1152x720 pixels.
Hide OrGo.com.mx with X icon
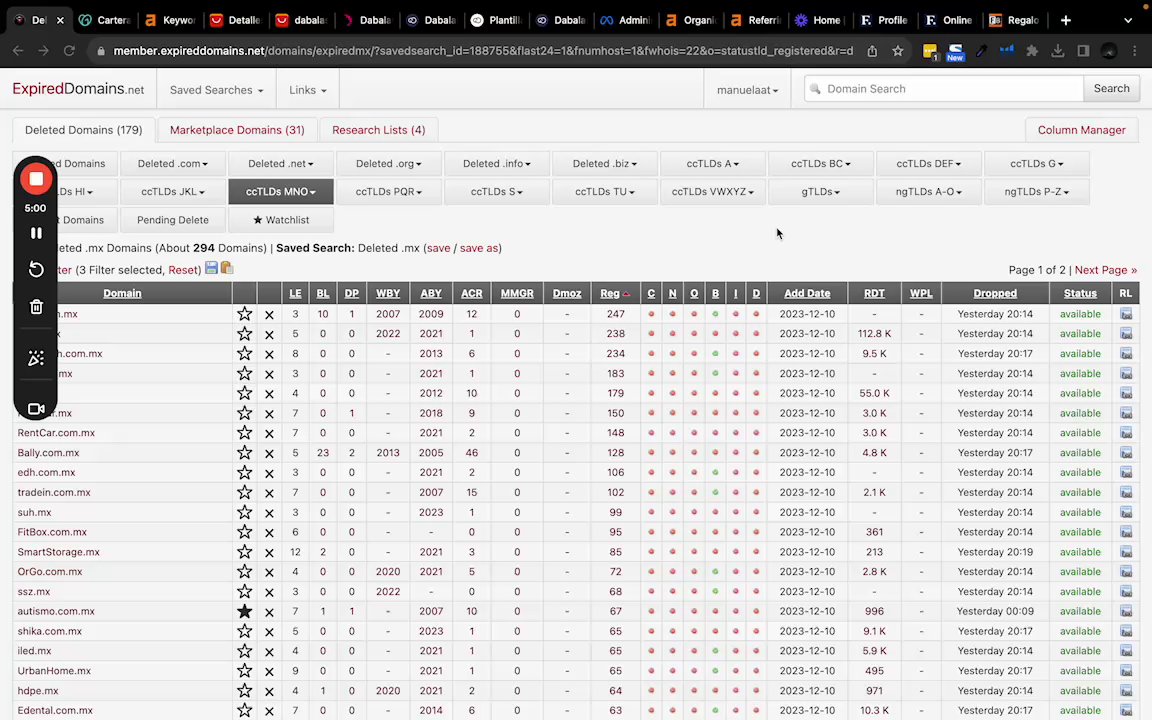[x=270, y=572]
